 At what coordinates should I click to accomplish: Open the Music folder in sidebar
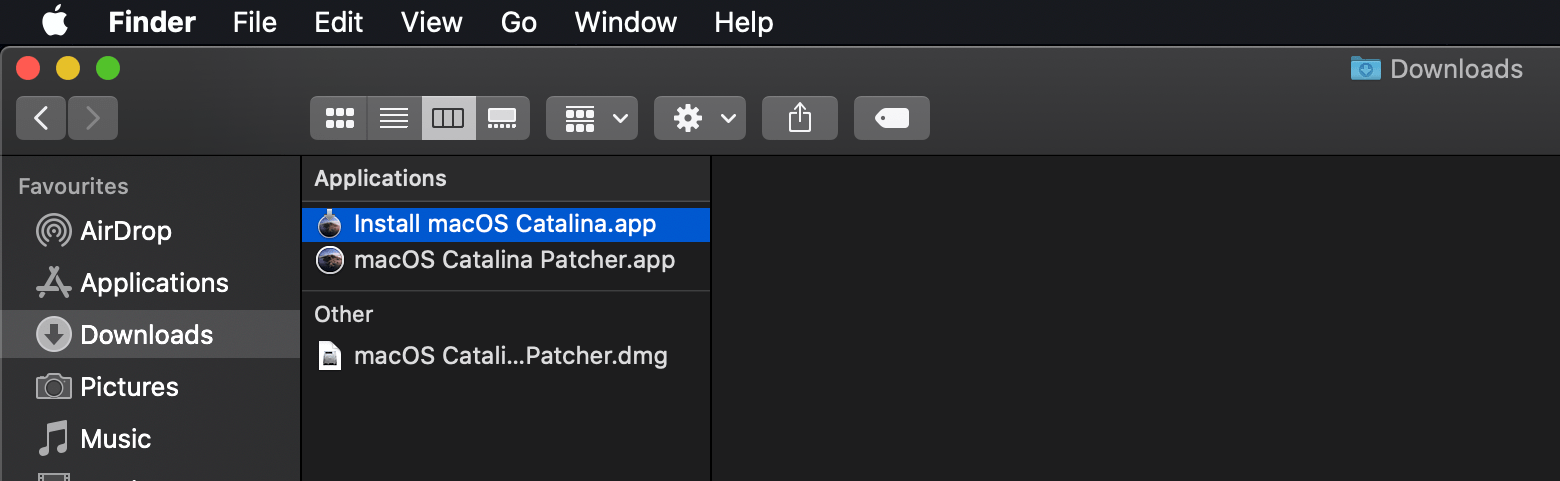[x=115, y=439]
